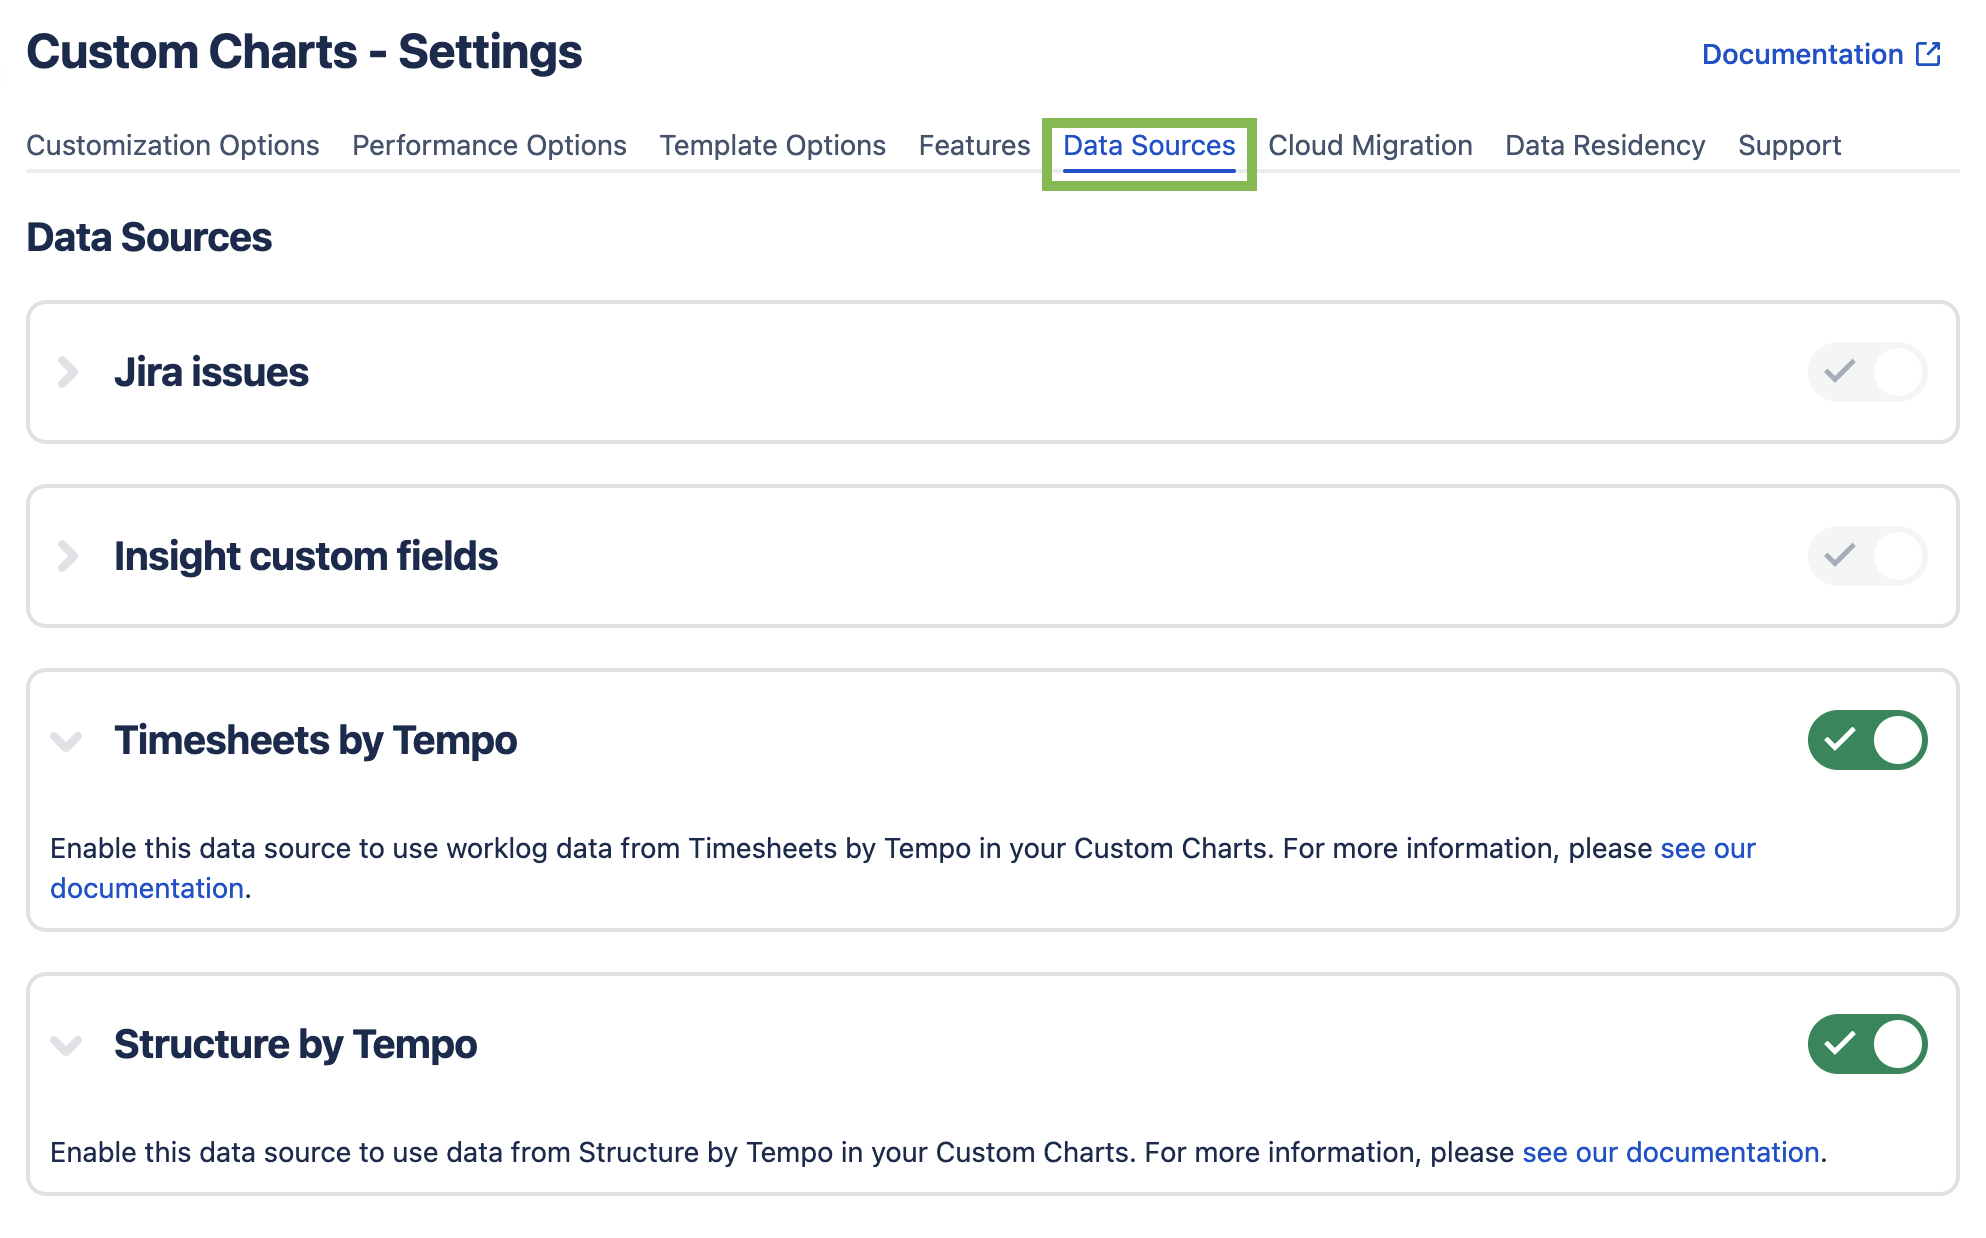Toggle the Insight custom fields switch
Viewport: 1986px width, 1238px height.
click(1867, 556)
